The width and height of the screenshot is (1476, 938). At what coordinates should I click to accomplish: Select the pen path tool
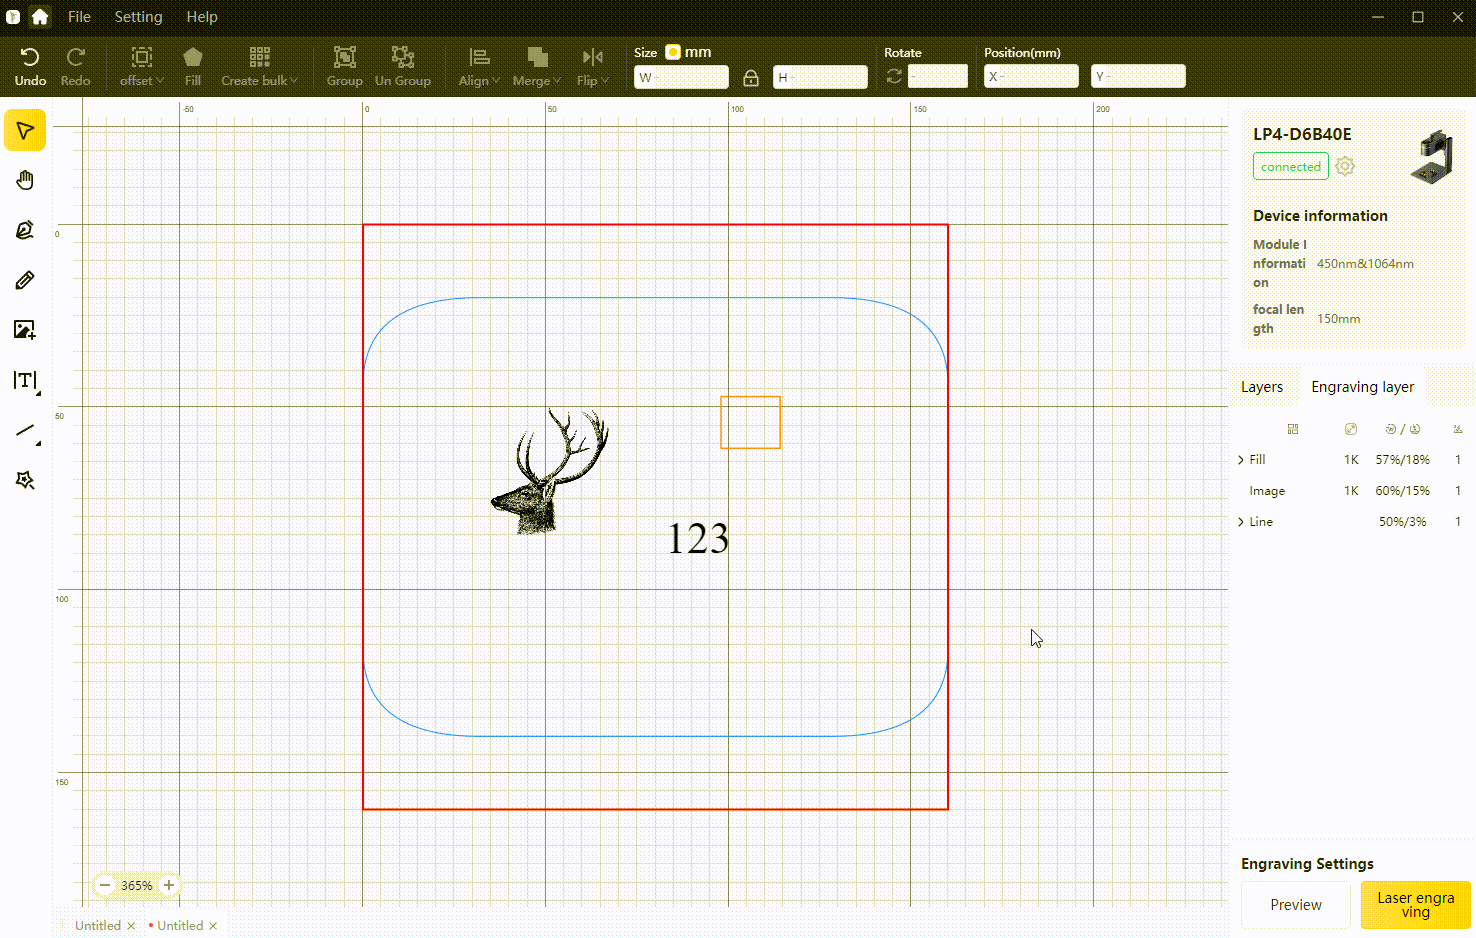coord(25,230)
